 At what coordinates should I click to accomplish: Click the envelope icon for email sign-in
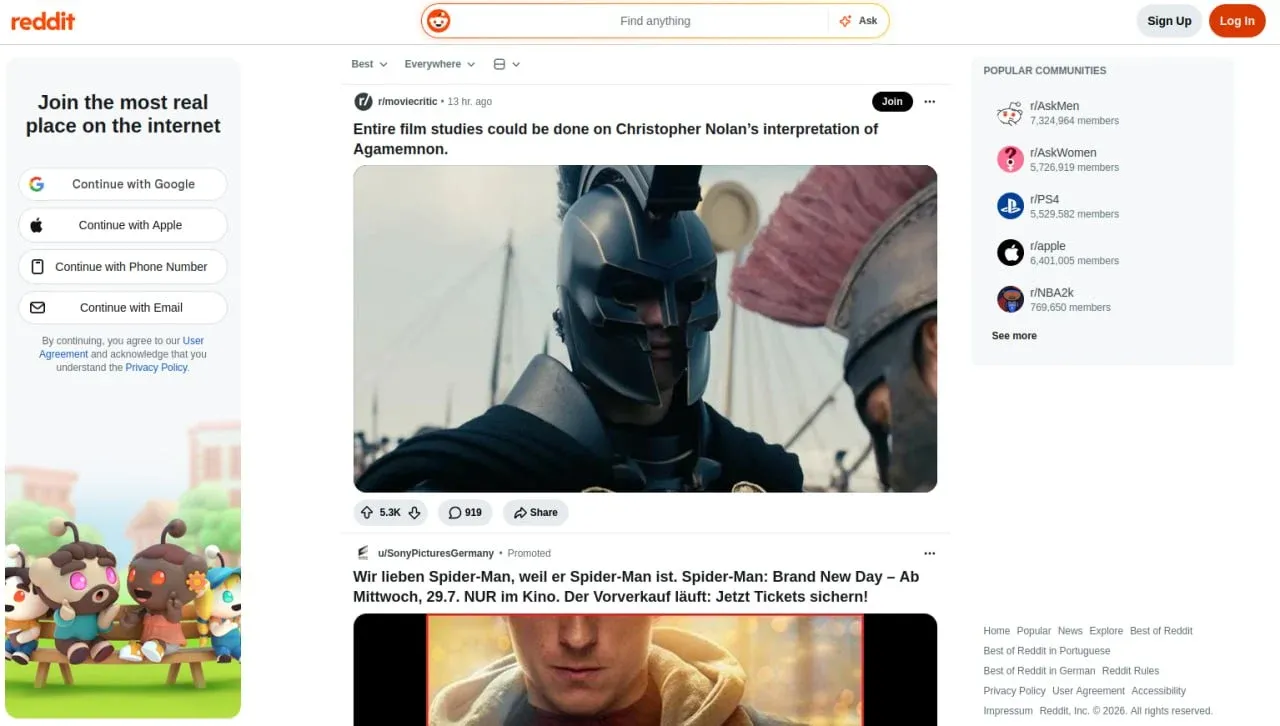tap(38, 308)
